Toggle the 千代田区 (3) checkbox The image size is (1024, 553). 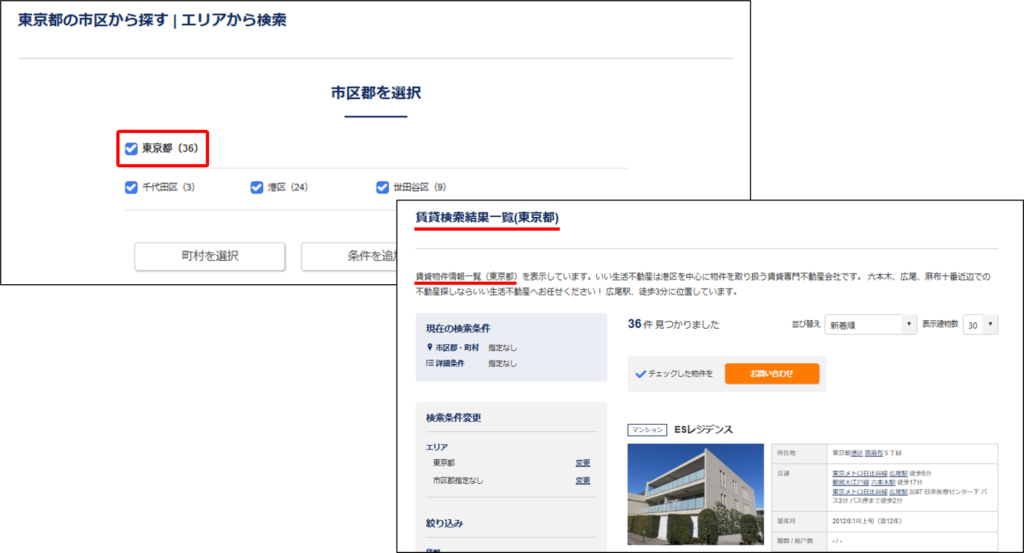131,187
